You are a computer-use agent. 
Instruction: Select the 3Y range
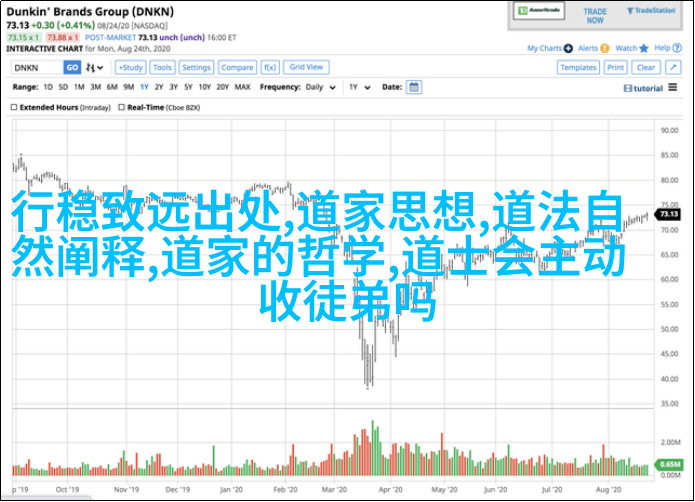click(x=174, y=87)
